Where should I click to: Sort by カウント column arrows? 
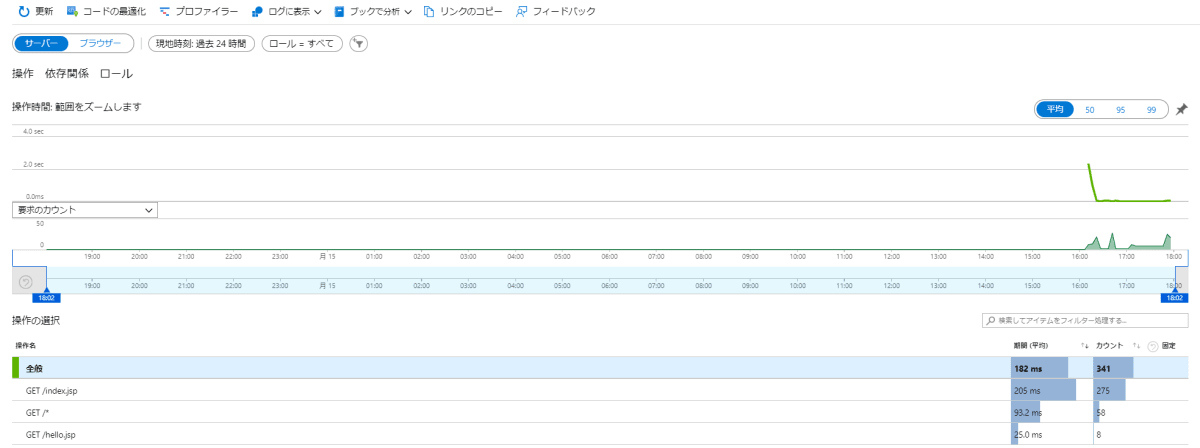tap(1136, 345)
